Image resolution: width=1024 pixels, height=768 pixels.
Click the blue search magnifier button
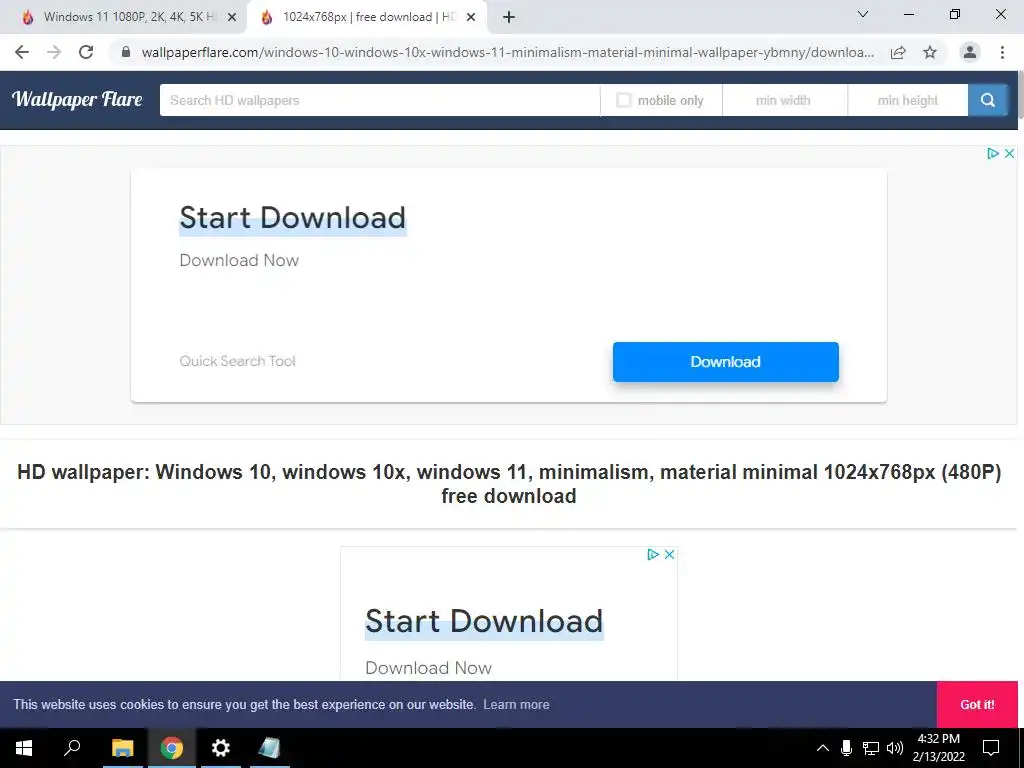tap(987, 100)
